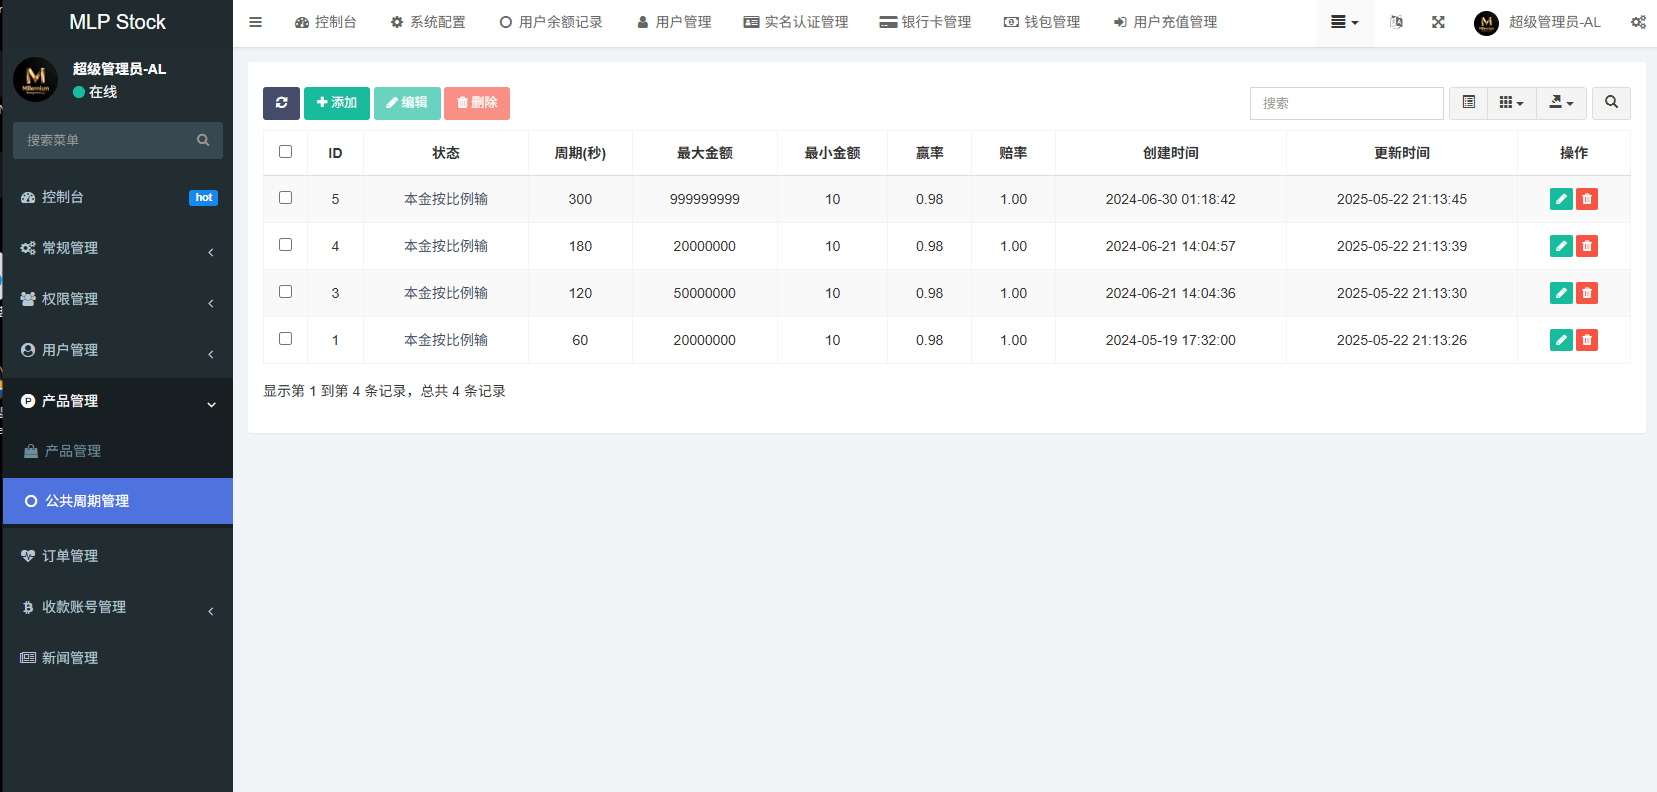The image size is (1657, 792).
Task: Open the export data dropdown
Action: [1561, 103]
